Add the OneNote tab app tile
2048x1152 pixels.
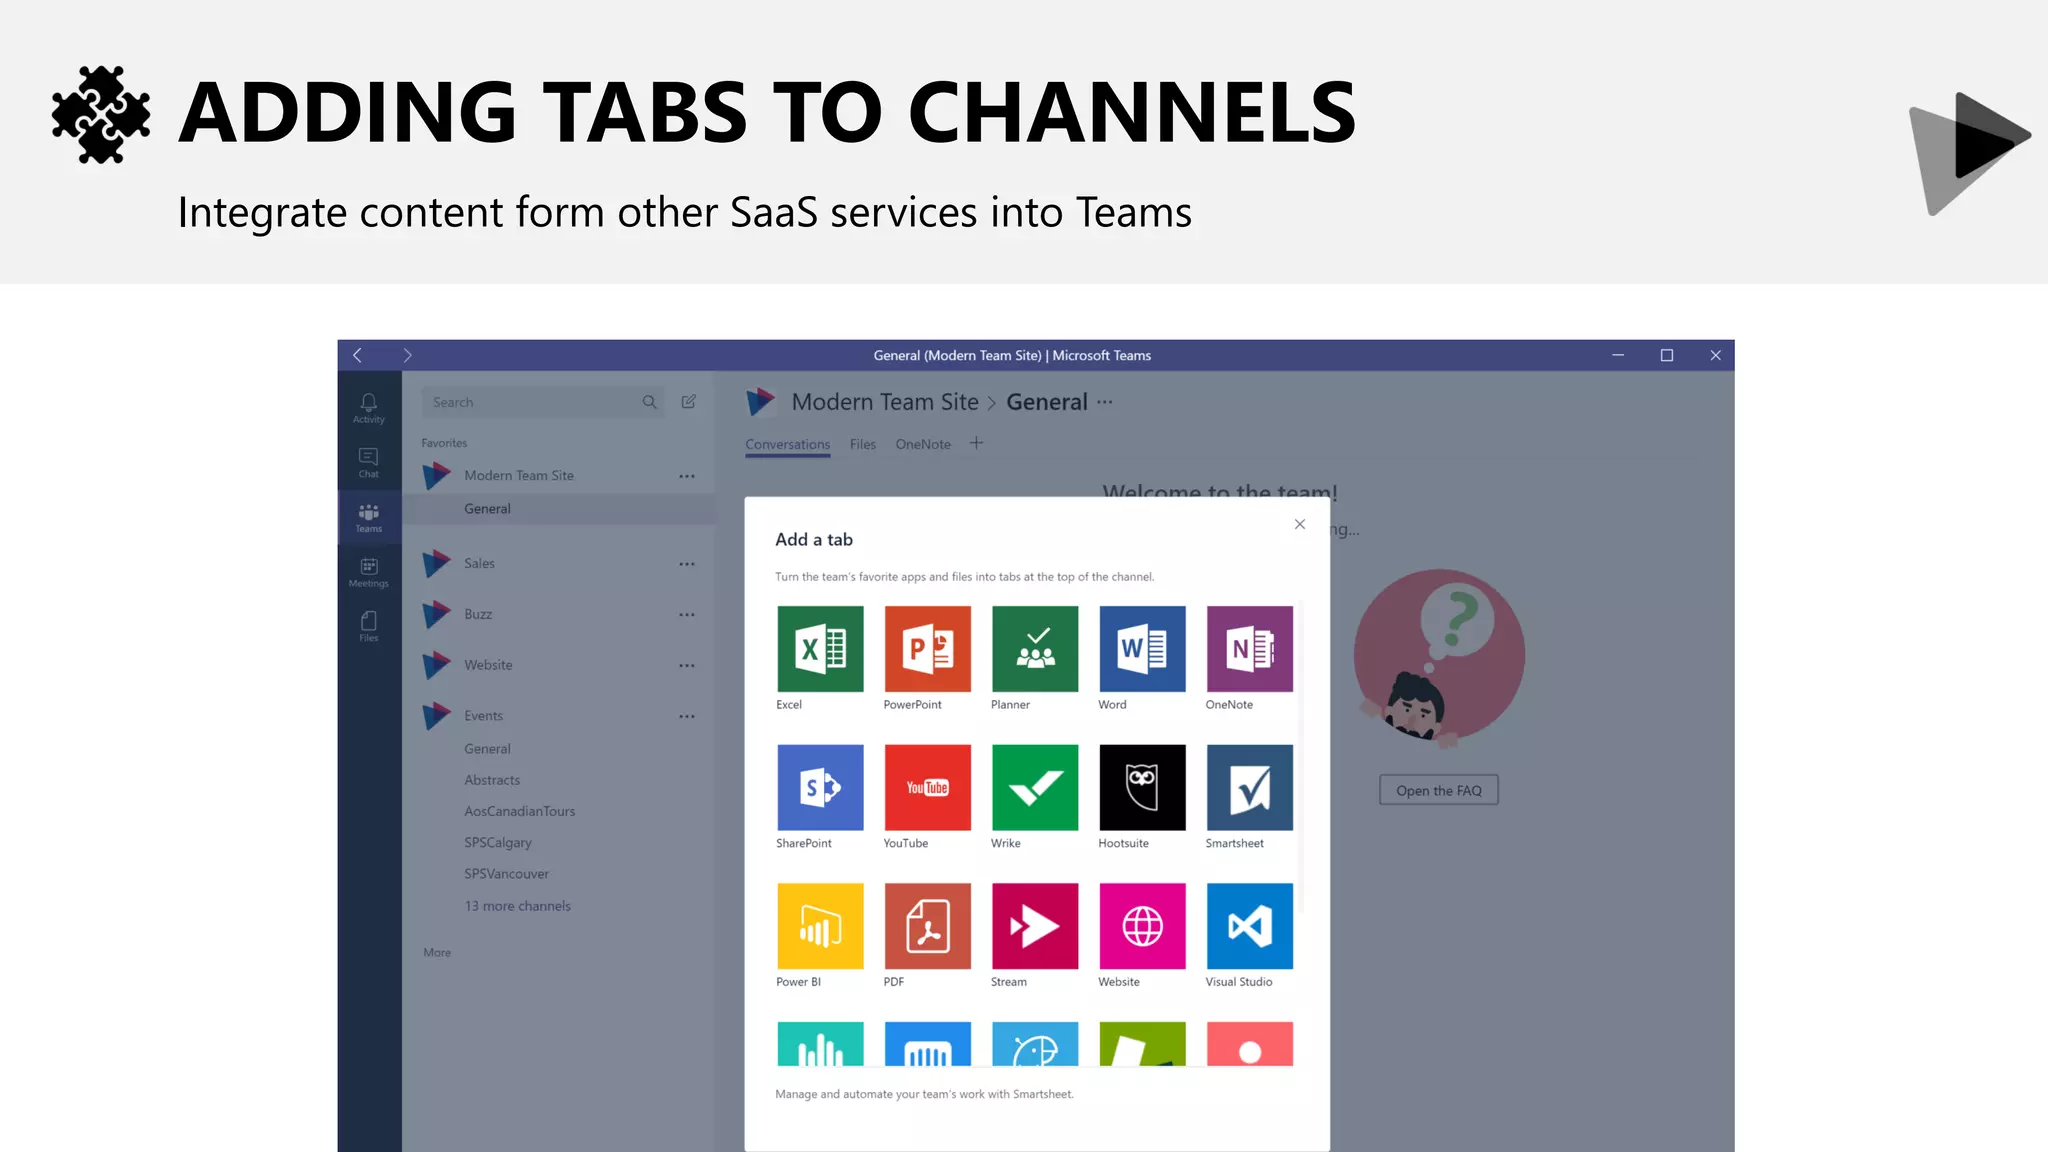click(x=1249, y=649)
